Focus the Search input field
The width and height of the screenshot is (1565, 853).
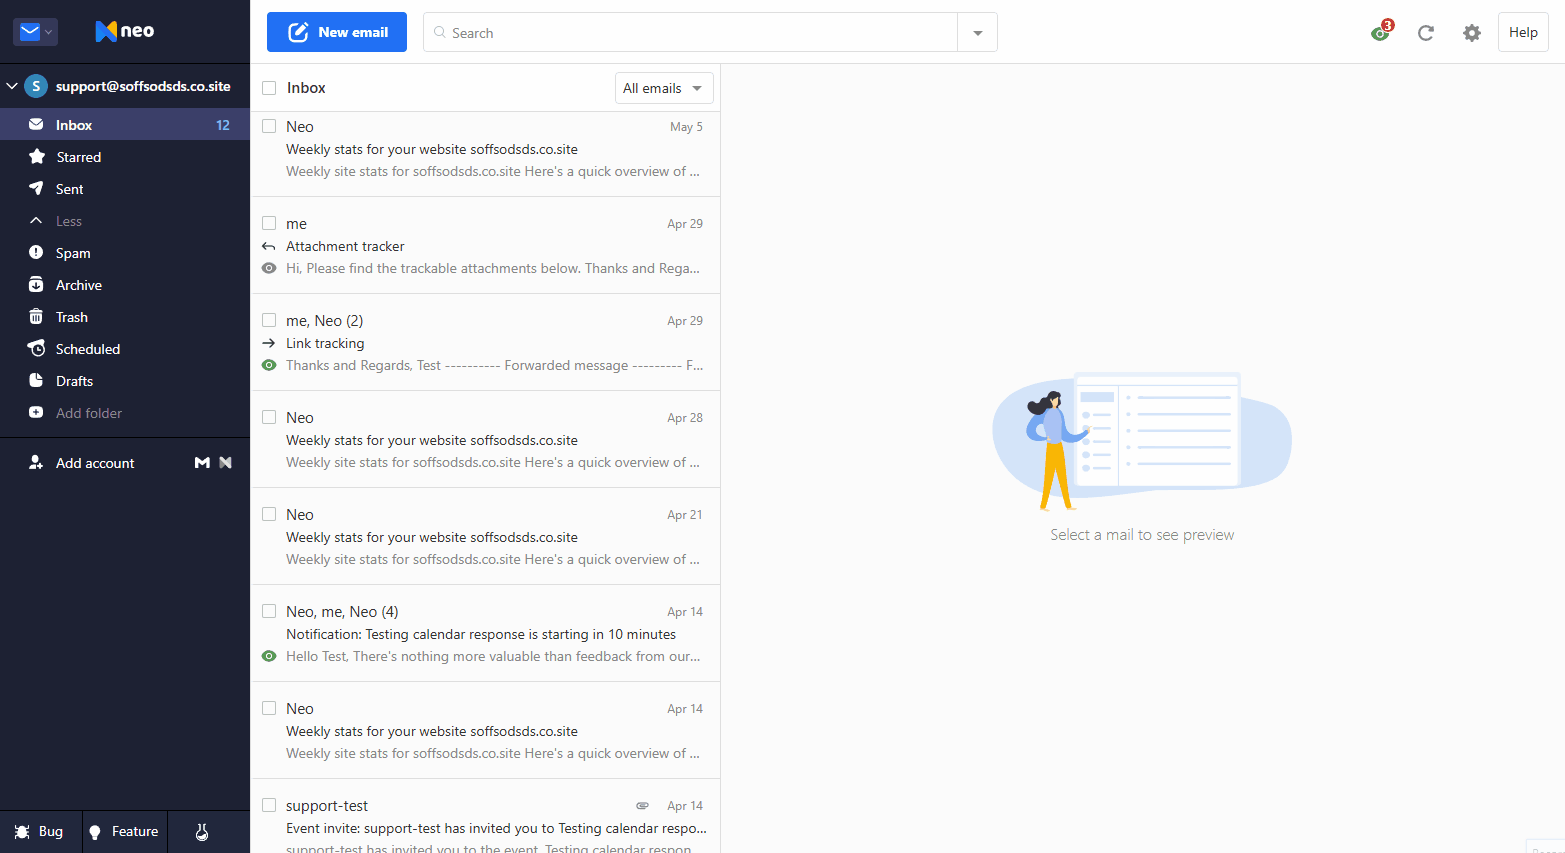coord(691,33)
